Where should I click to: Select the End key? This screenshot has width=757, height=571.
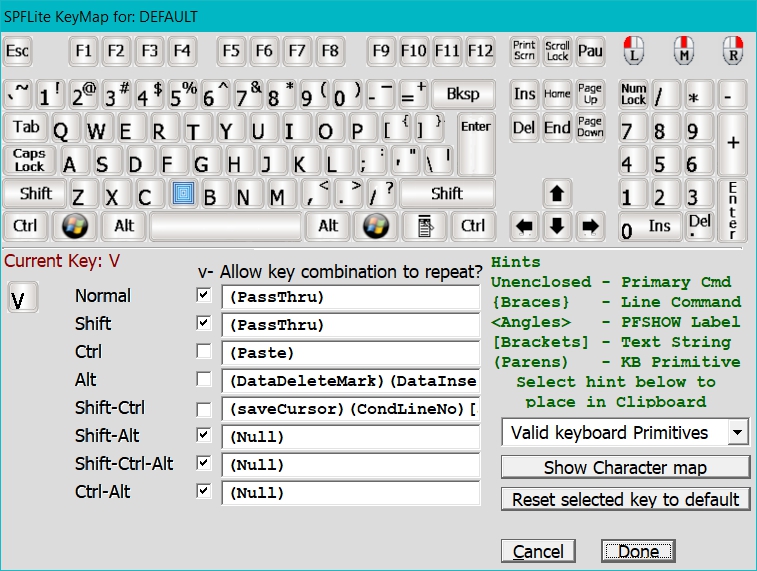(x=557, y=127)
